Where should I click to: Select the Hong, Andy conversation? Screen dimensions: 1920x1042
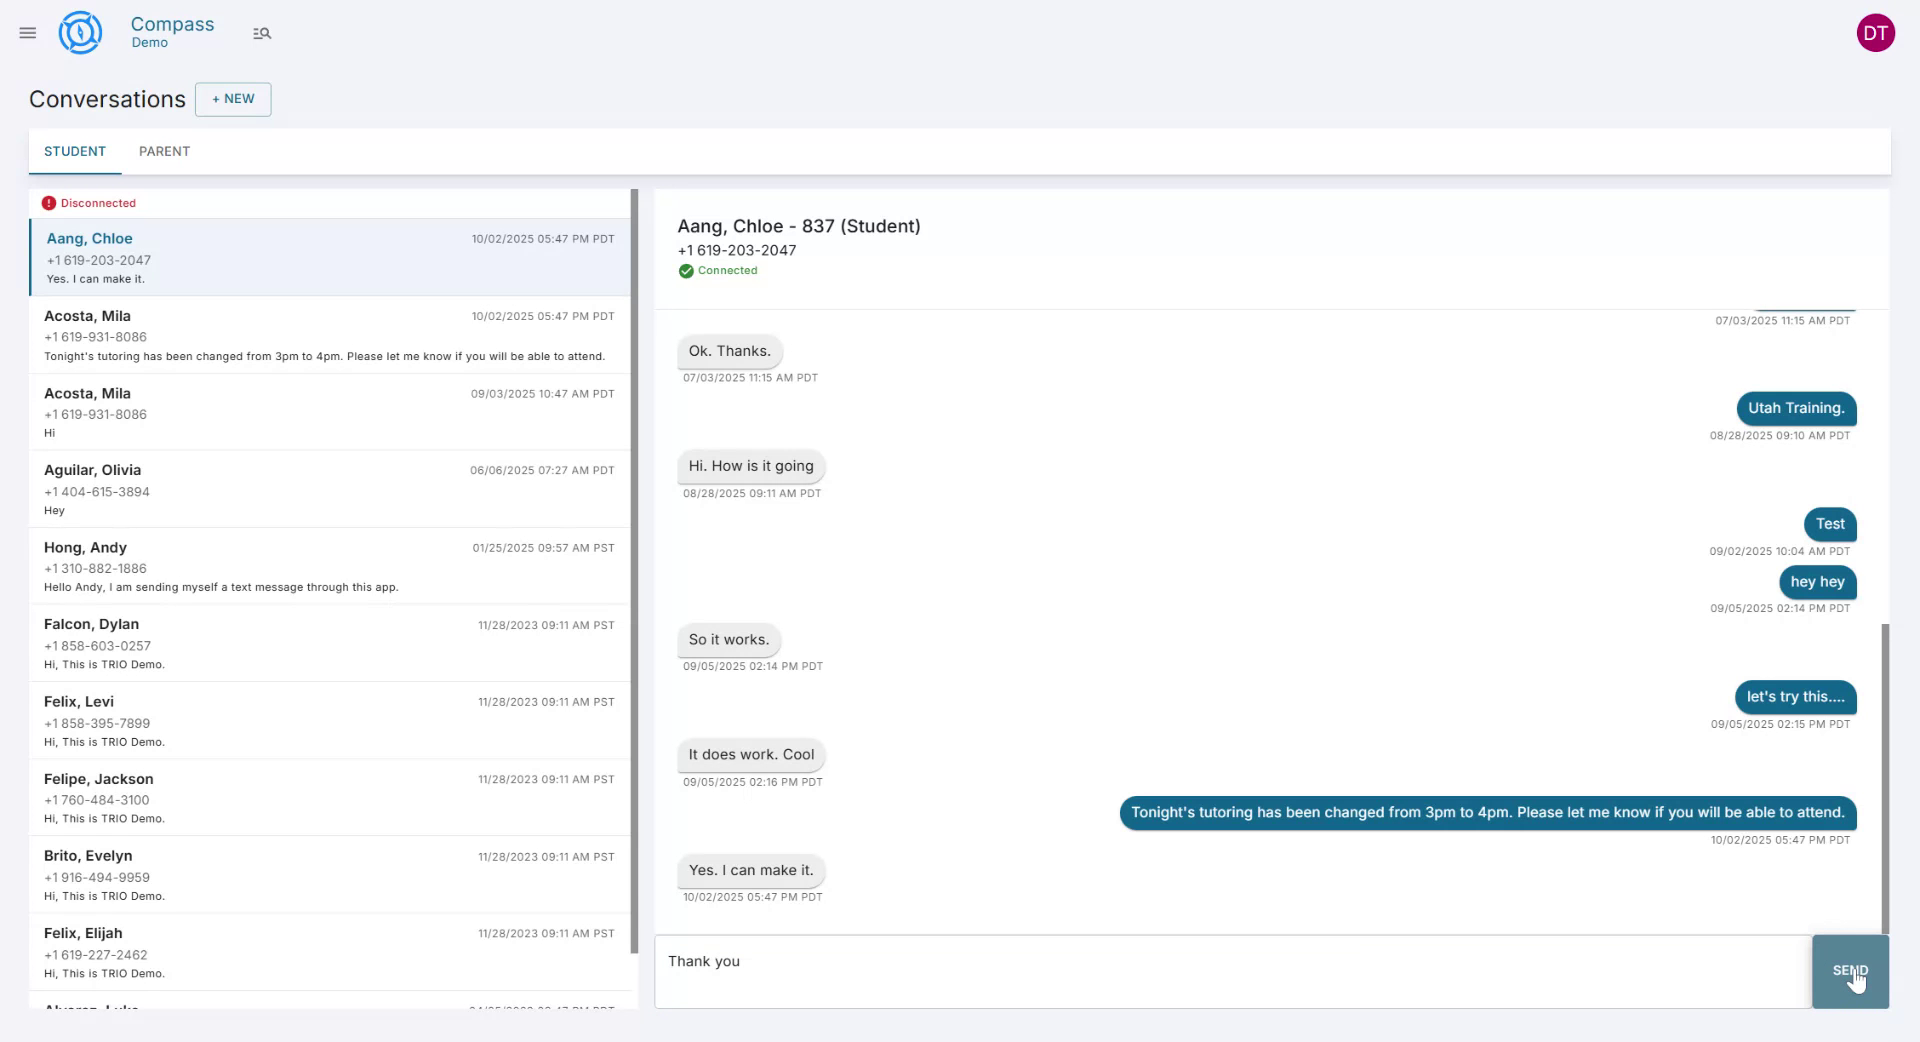330,566
